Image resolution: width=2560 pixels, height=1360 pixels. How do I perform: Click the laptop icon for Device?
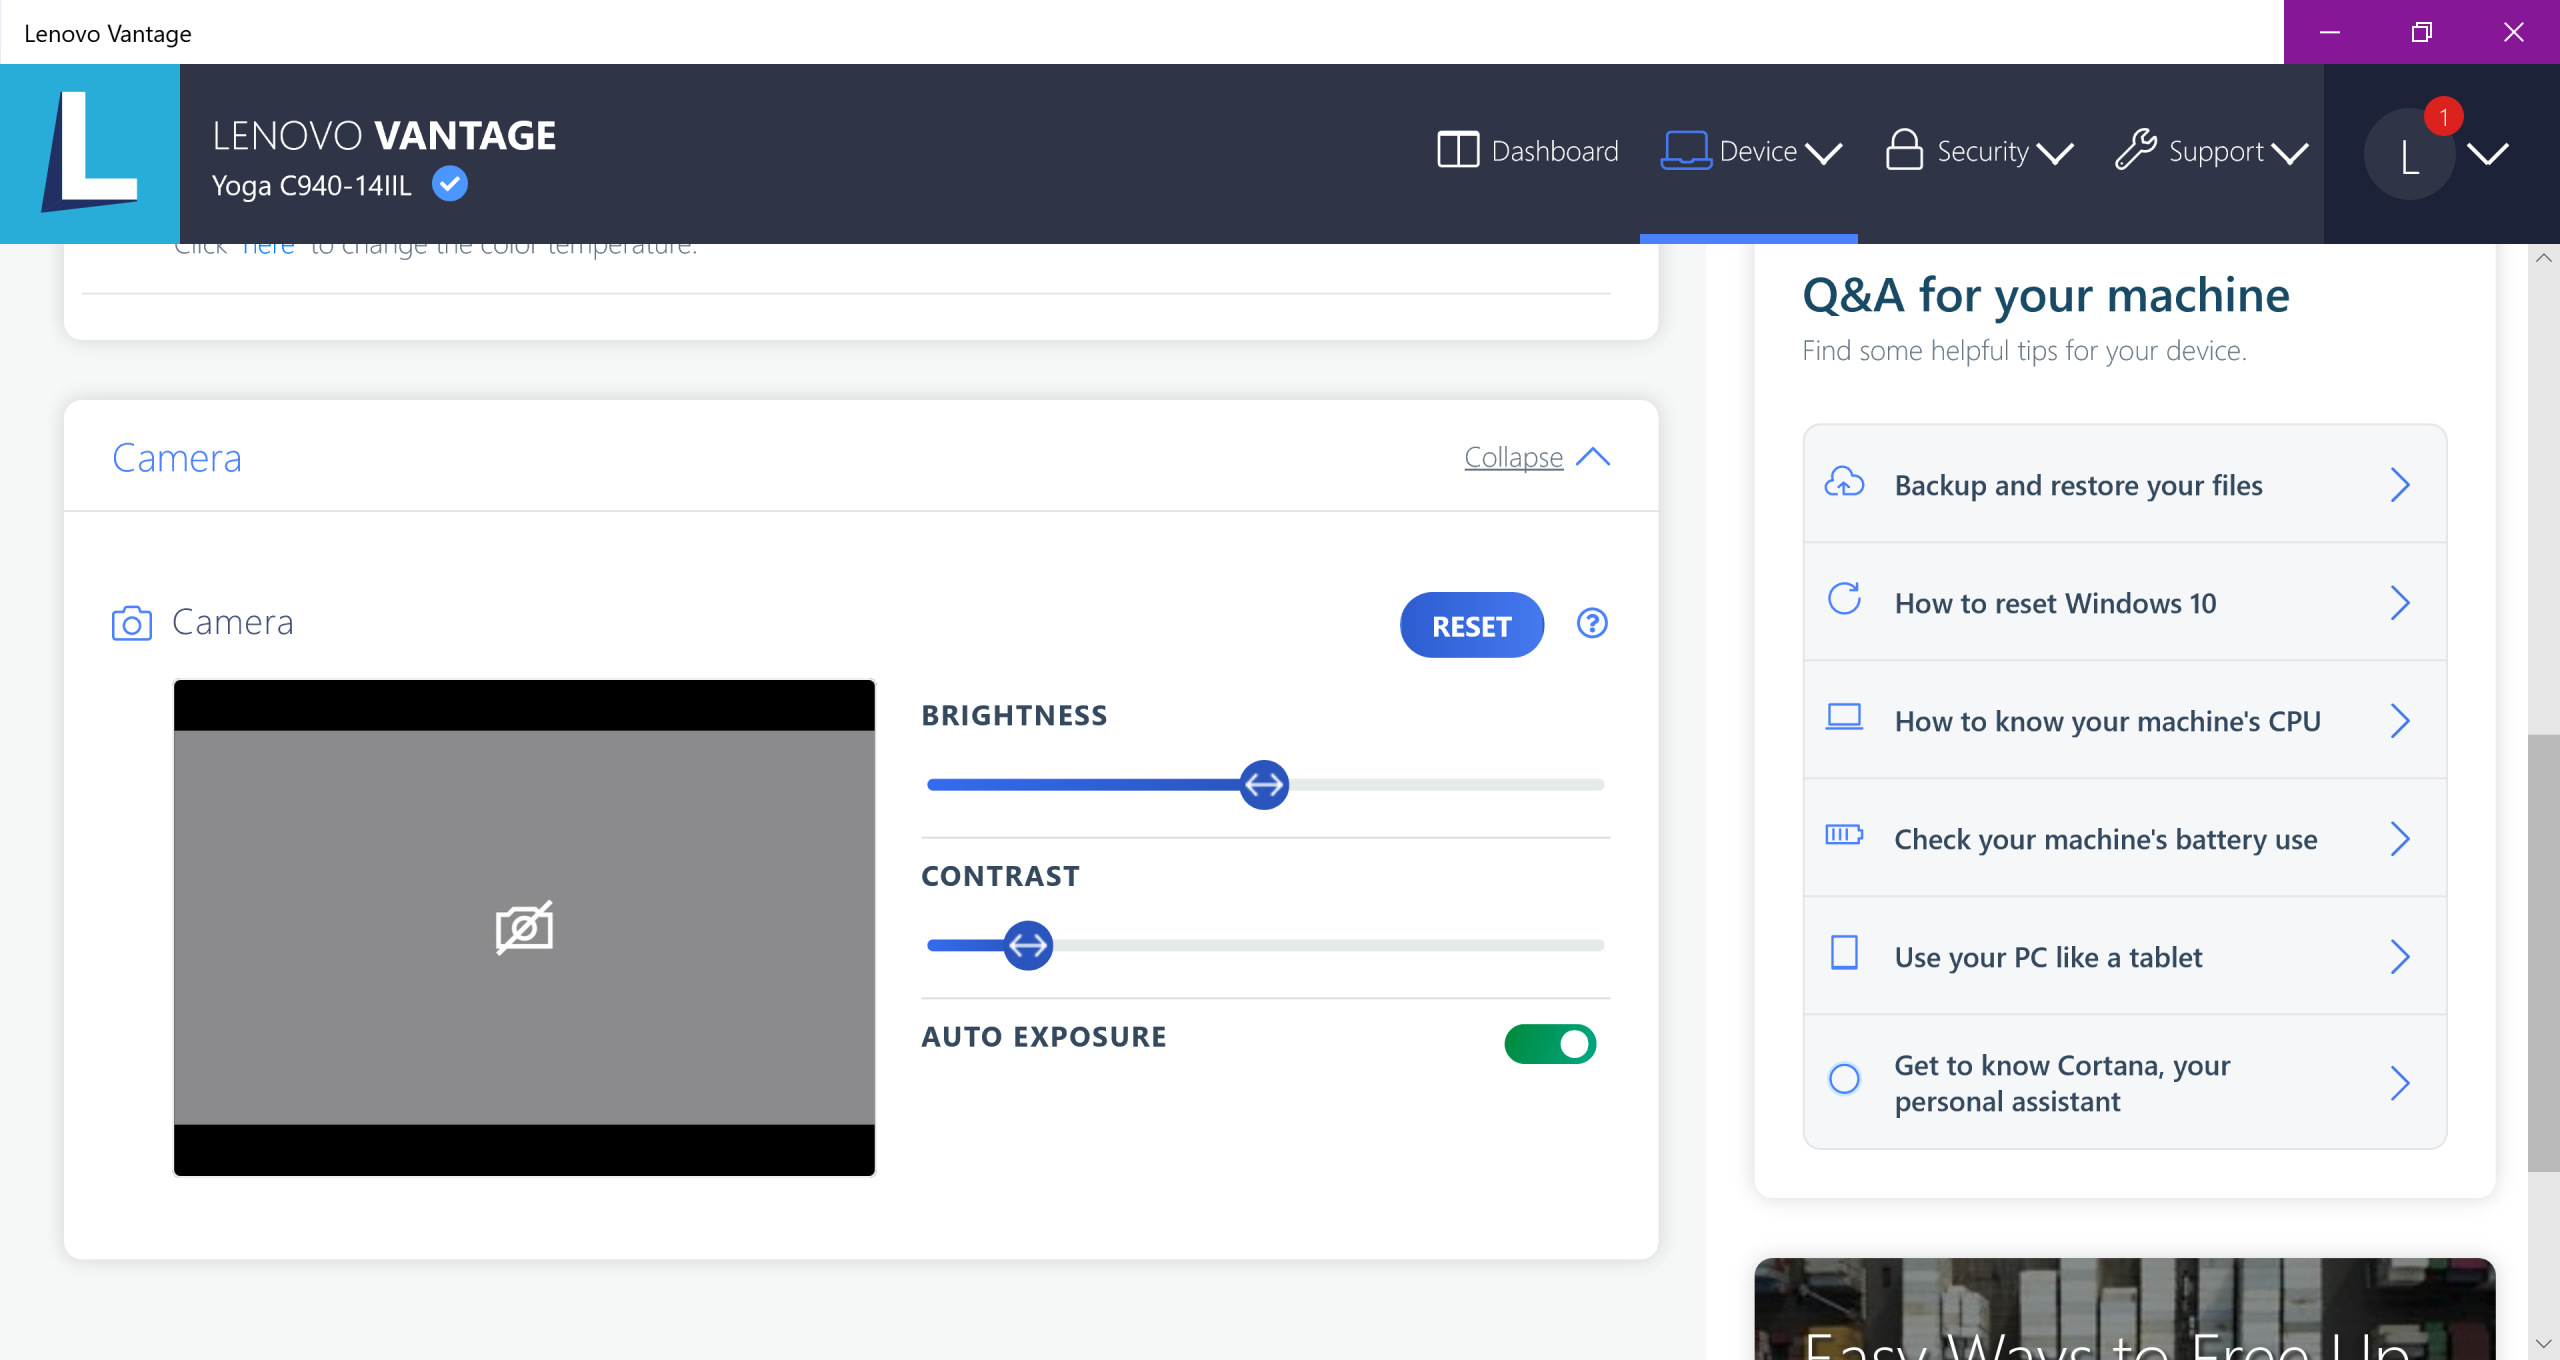click(x=1686, y=150)
